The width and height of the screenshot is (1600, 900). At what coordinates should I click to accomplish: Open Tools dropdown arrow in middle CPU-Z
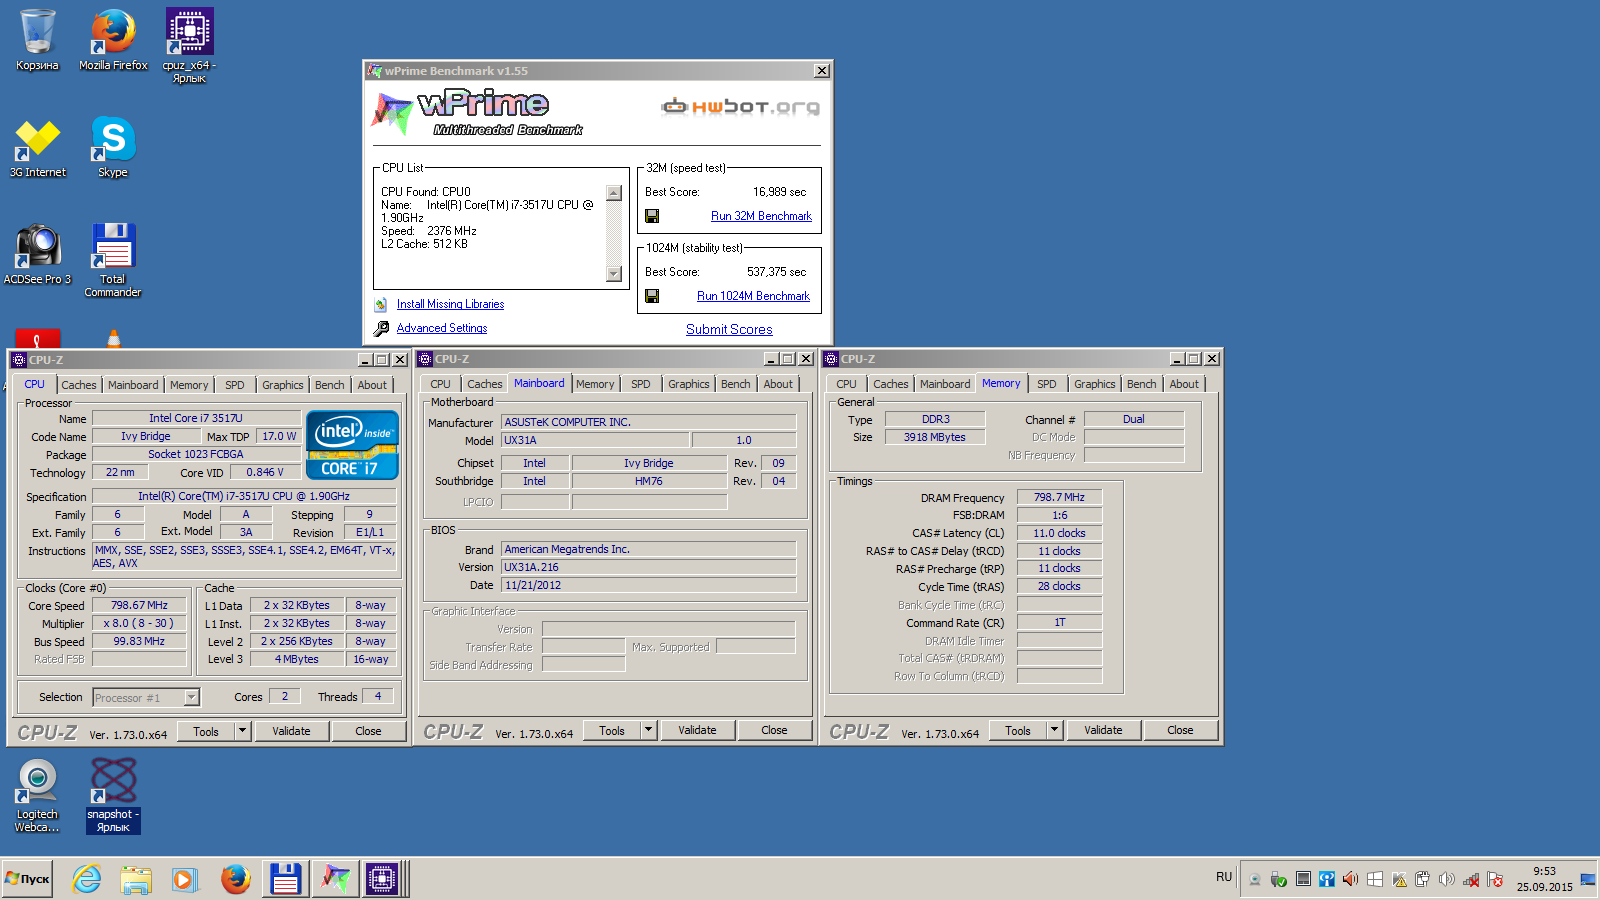pos(648,730)
